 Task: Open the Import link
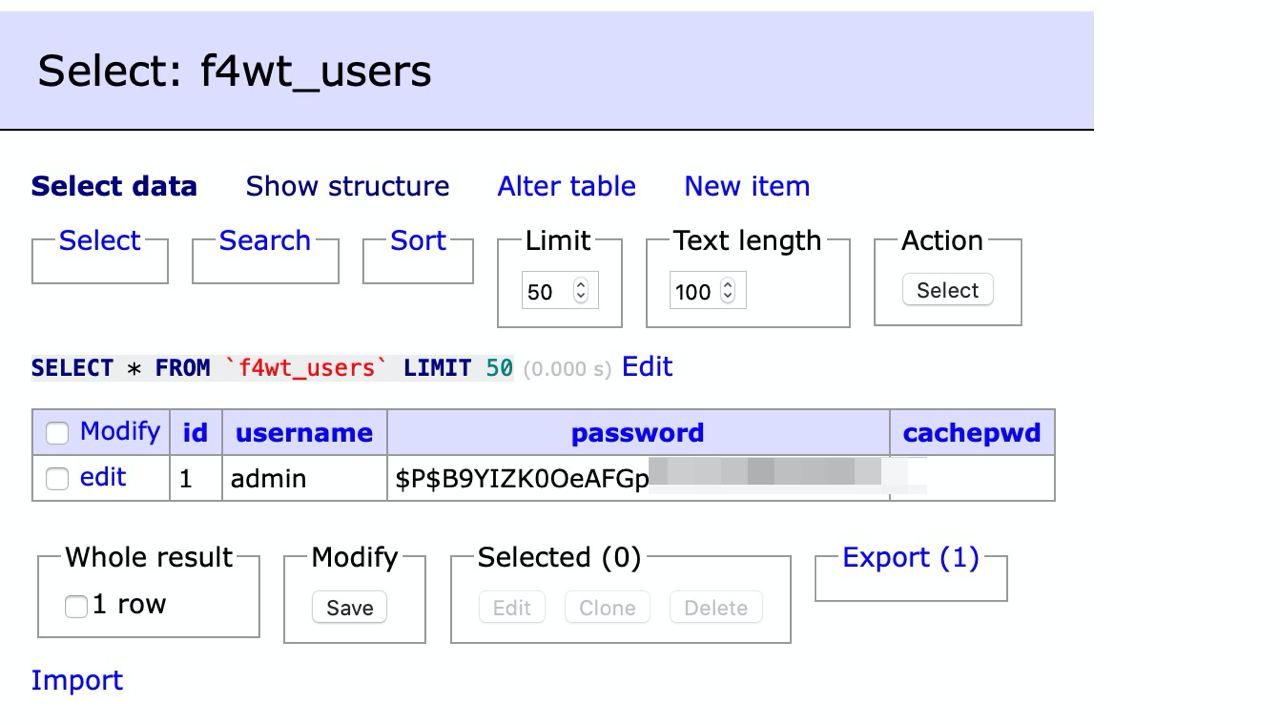[77, 681]
